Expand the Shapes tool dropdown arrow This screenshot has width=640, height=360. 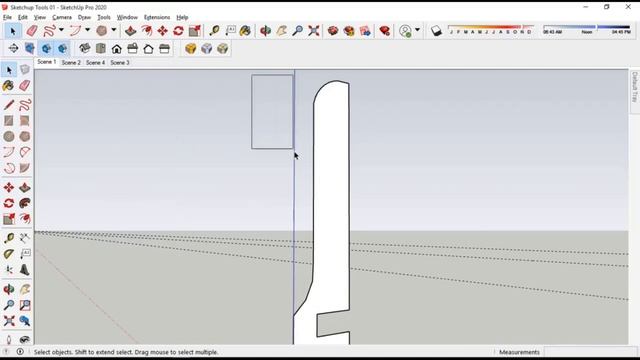113,30
